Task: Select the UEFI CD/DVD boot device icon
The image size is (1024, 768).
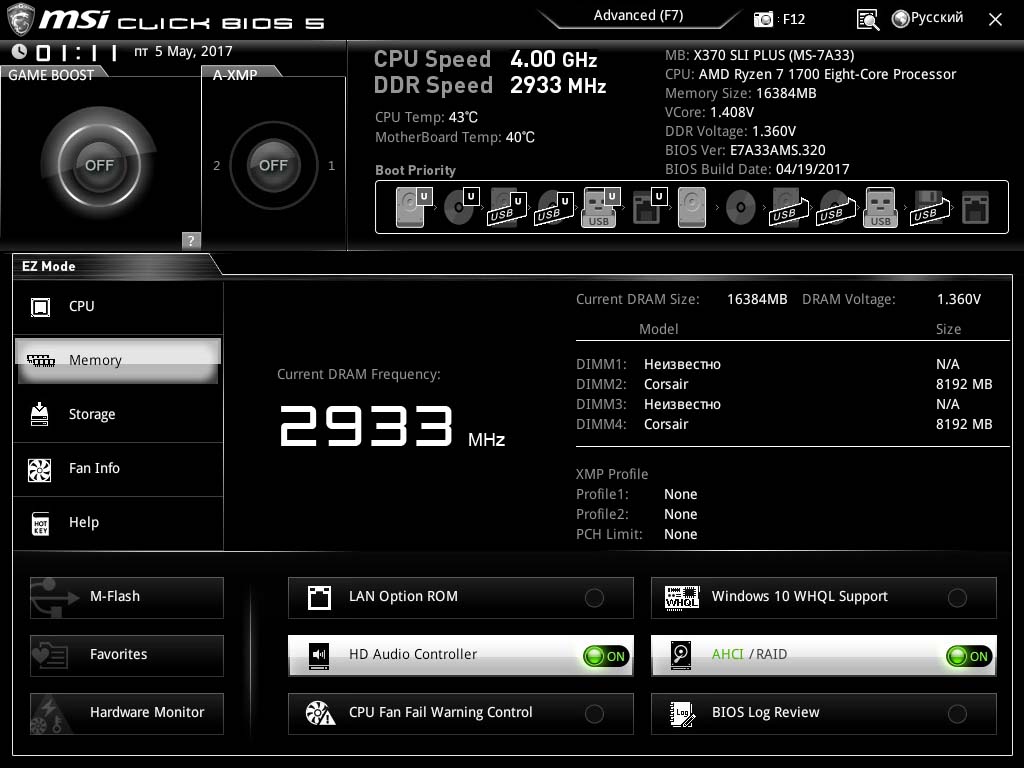Action: pos(462,207)
